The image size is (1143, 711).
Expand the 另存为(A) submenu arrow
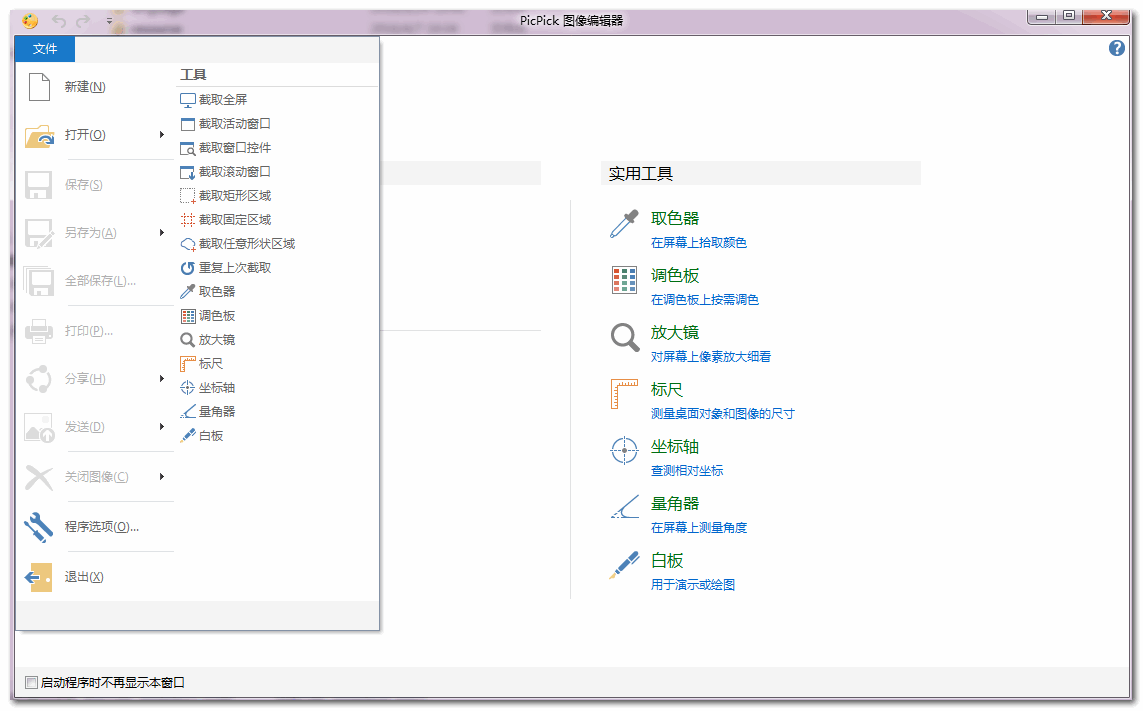tap(162, 233)
